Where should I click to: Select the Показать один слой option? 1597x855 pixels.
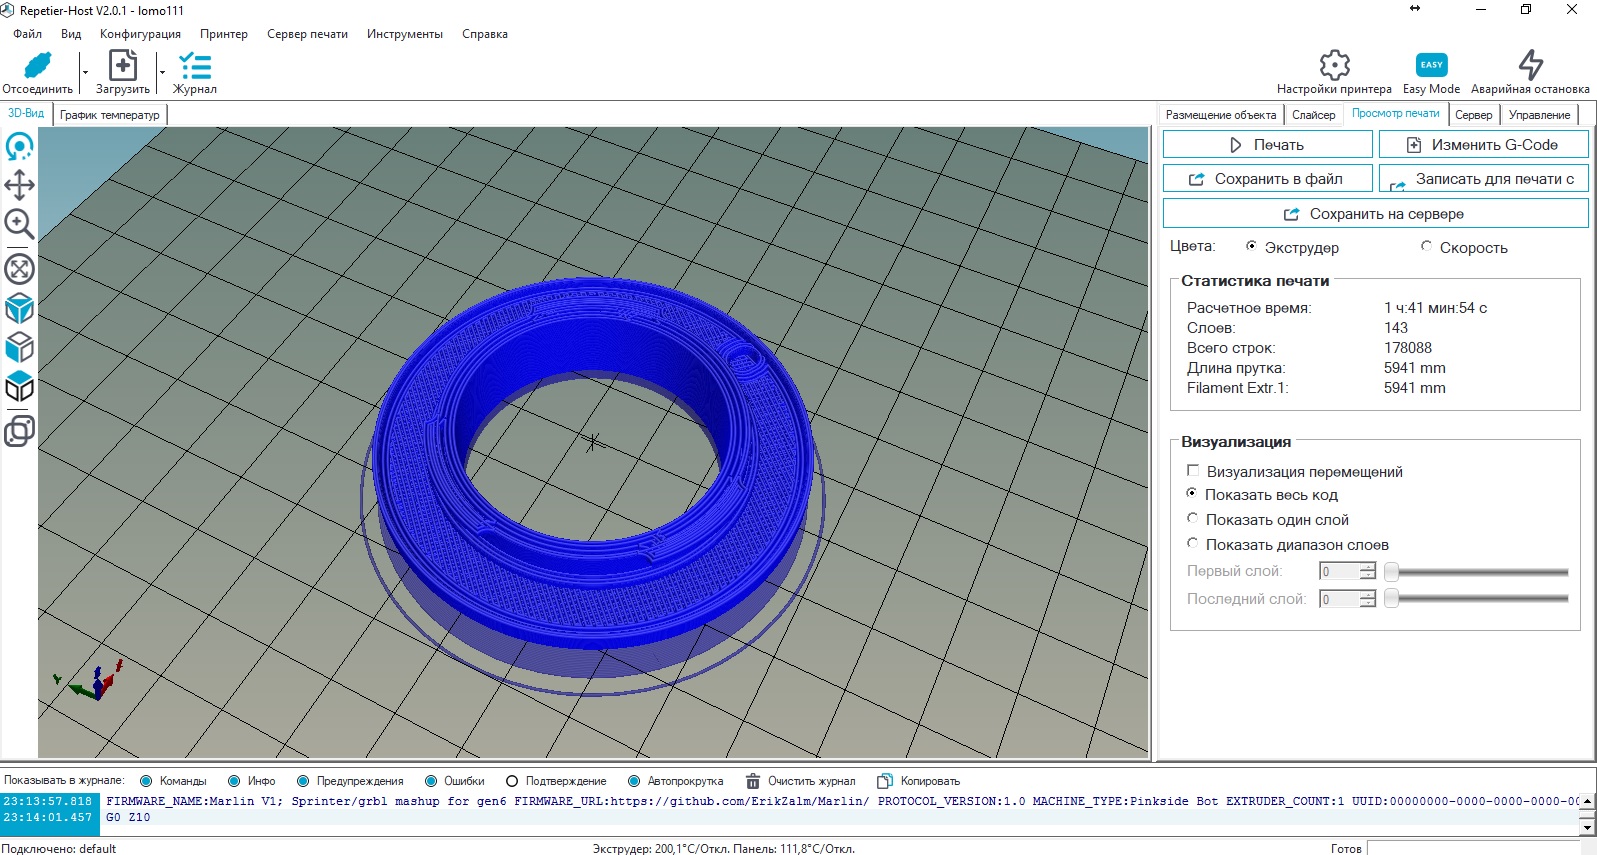click(1192, 519)
